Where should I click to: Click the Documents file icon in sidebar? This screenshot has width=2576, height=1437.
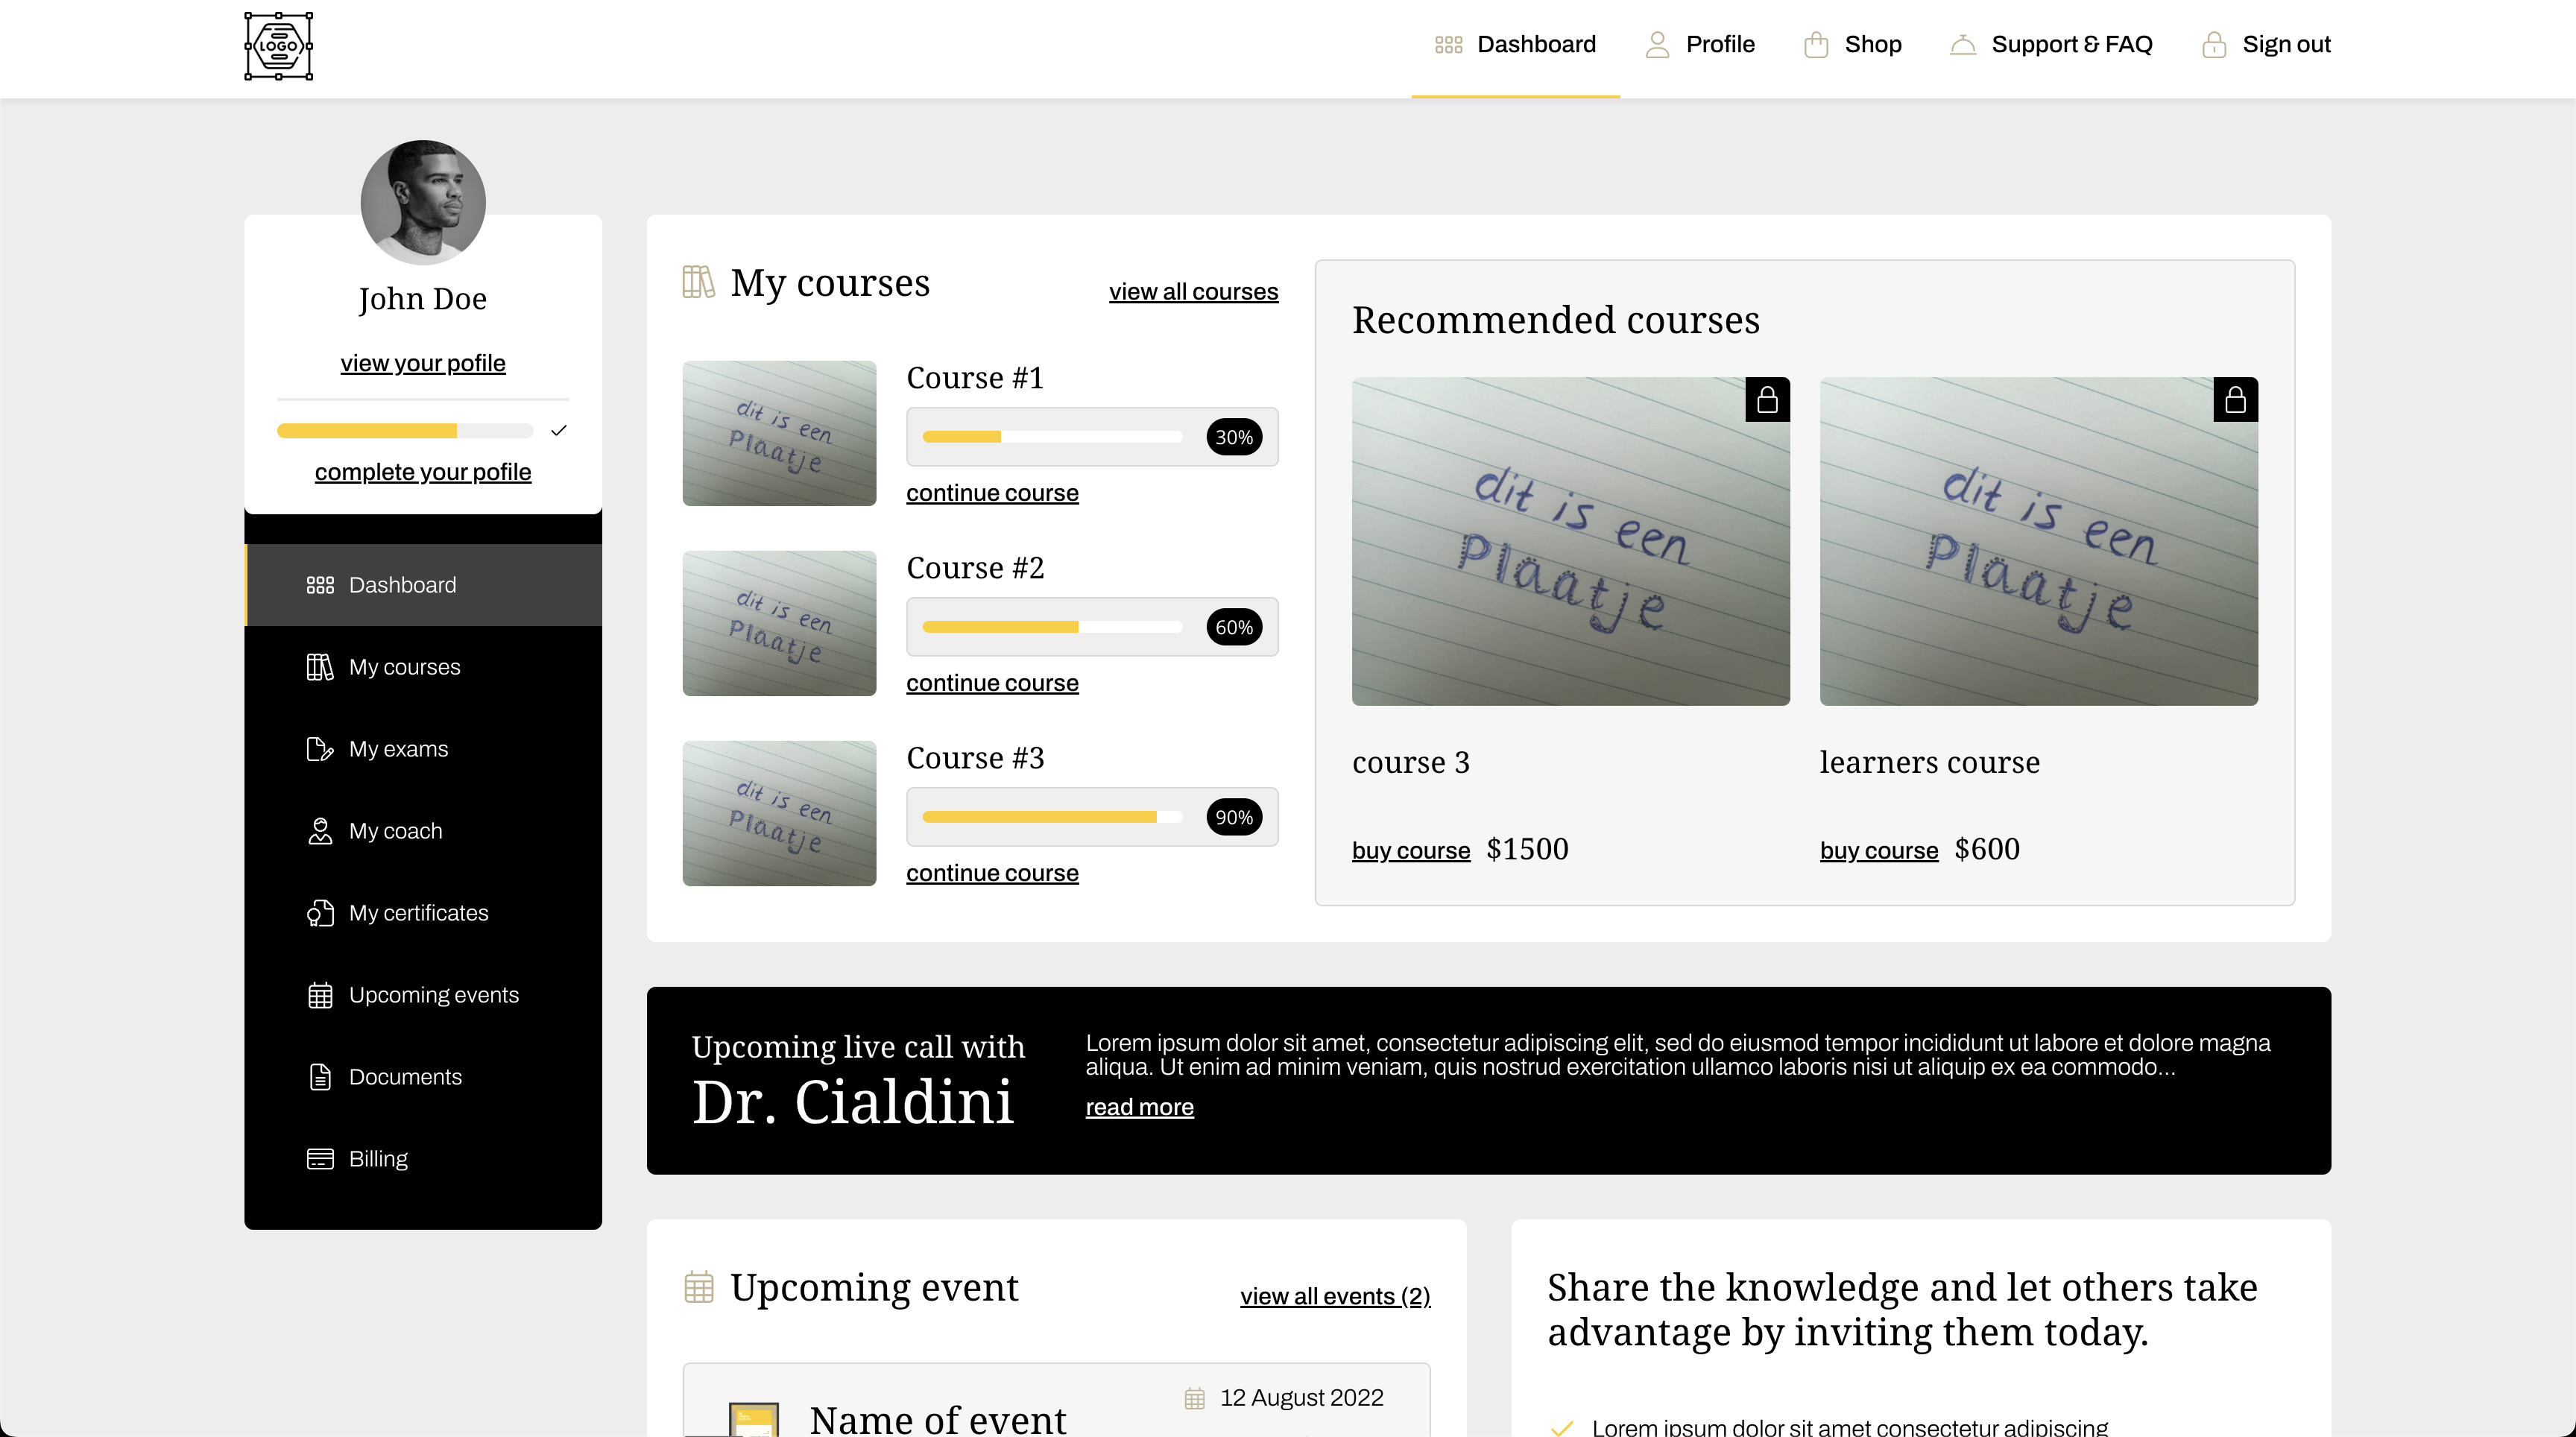click(319, 1077)
